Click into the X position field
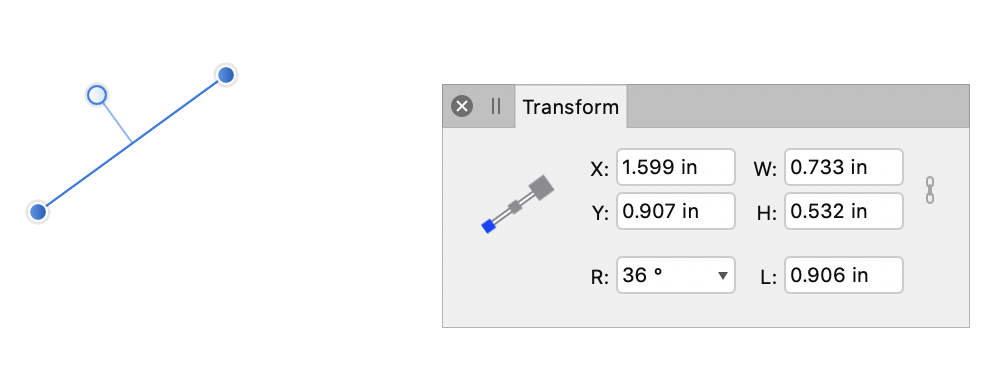 point(676,168)
